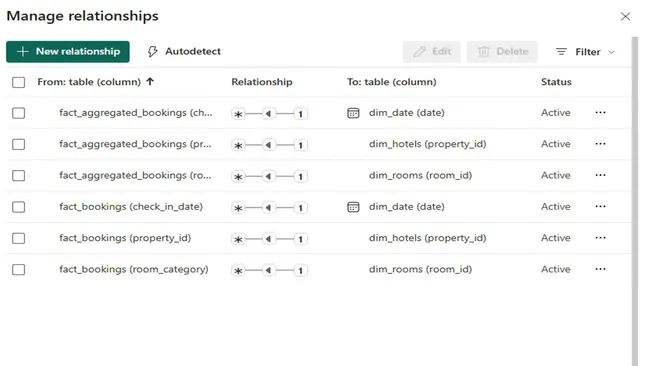Click the trash icon on Delete

tap(484, 52)
